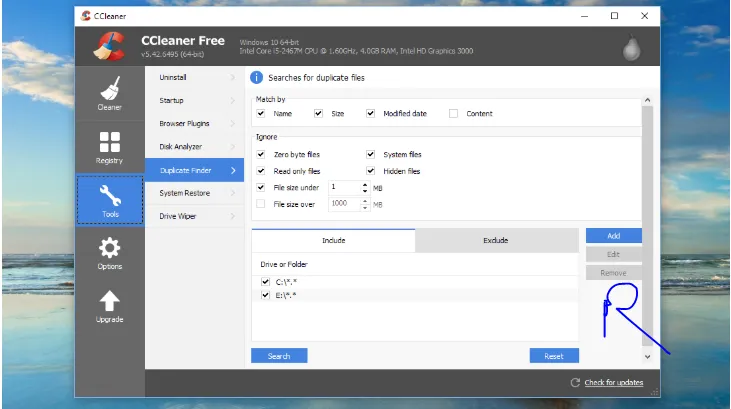Image resolution: width=731 pixels, height=409 pixels.
Task: Uncheck the C:\*.* drive entry
Action: pos(265,282)
